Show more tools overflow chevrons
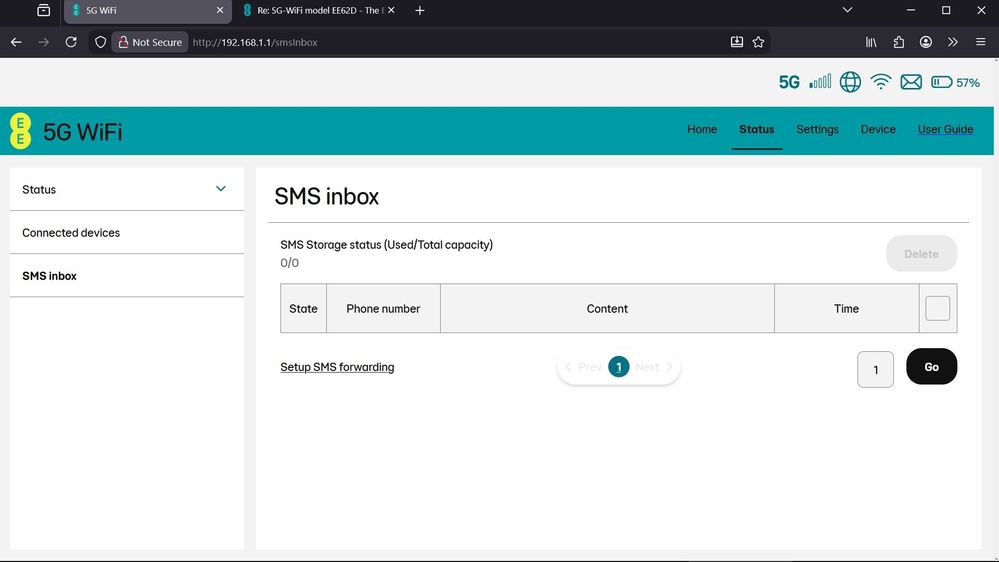Viewport: 999px width, 562px height. point(952,42)
